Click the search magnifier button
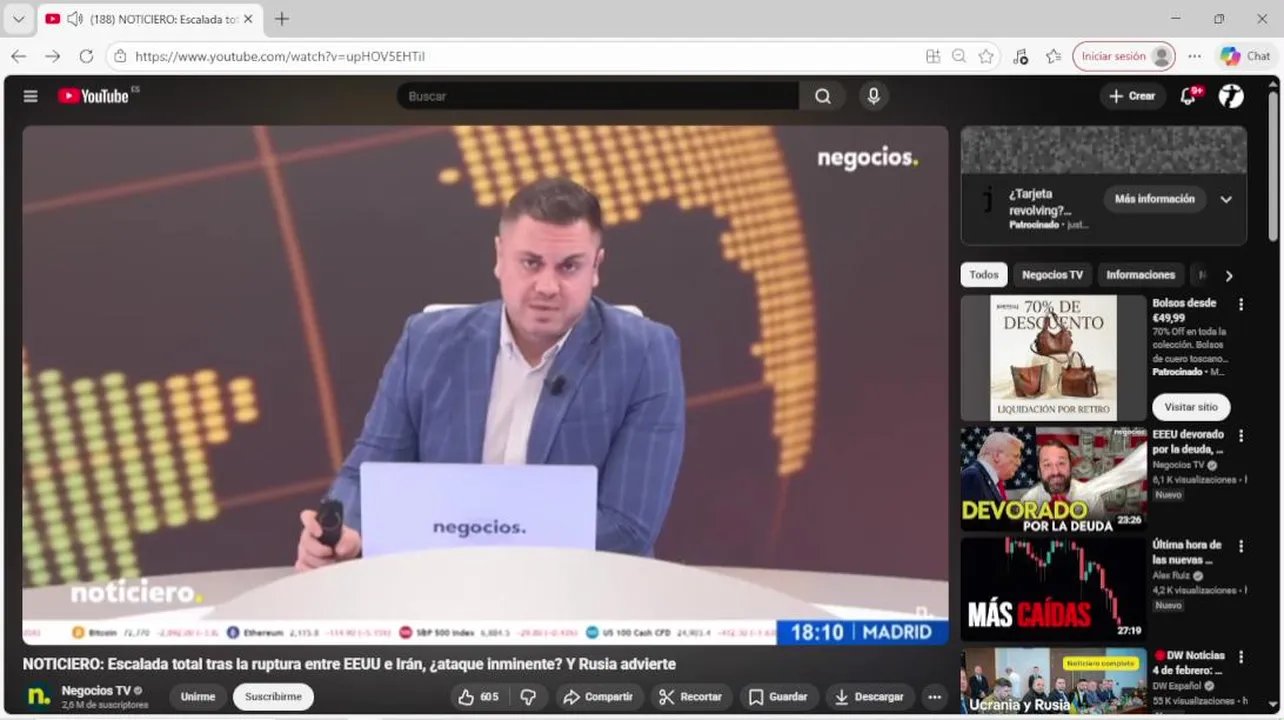Viewport: 1284px width, 720px height. 822,96
